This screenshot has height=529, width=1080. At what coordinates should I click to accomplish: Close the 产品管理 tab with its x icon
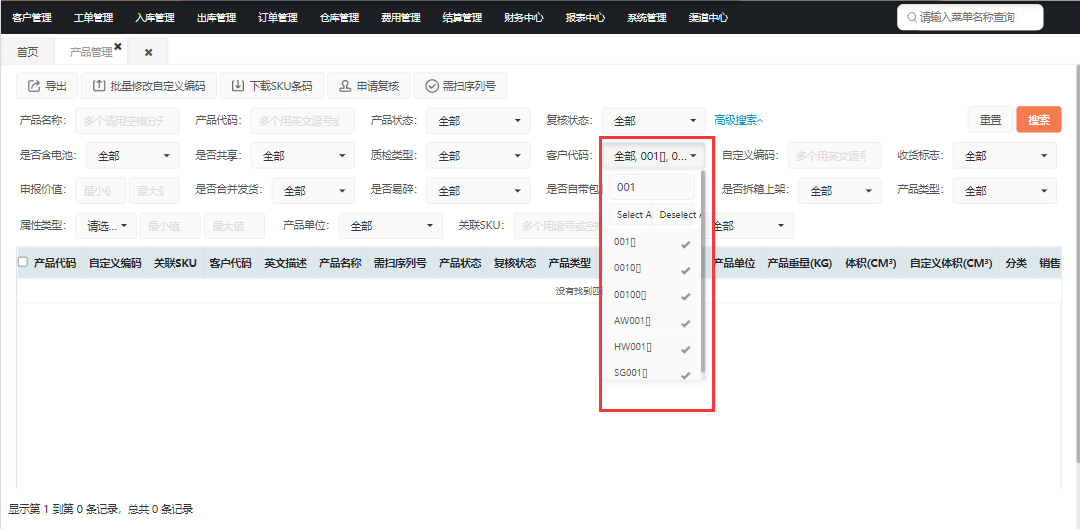click(118, 46)
